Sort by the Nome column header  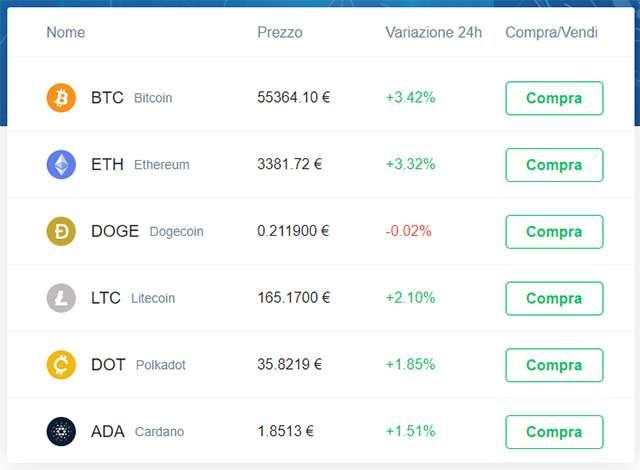click(66, 32)
